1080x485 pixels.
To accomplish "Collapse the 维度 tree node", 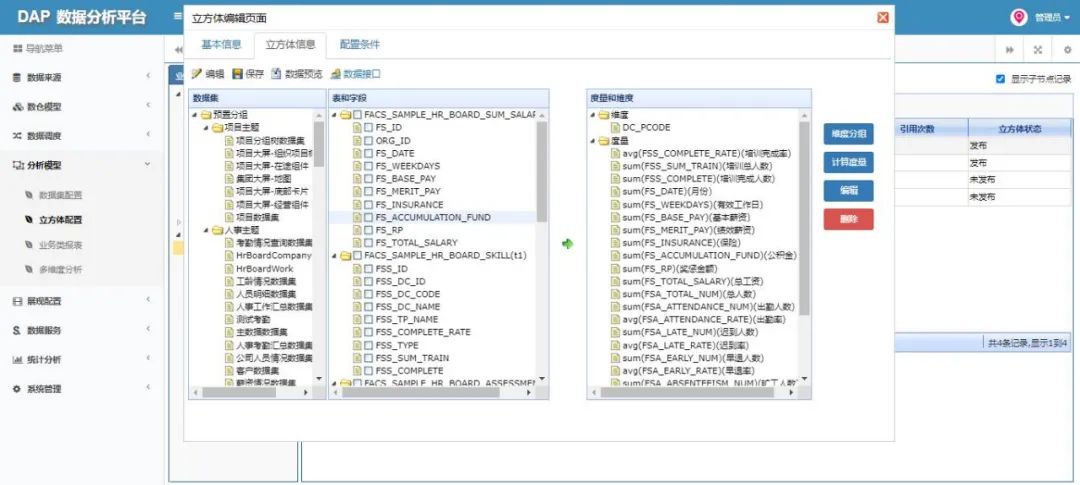I will click(x=592, y=115).
